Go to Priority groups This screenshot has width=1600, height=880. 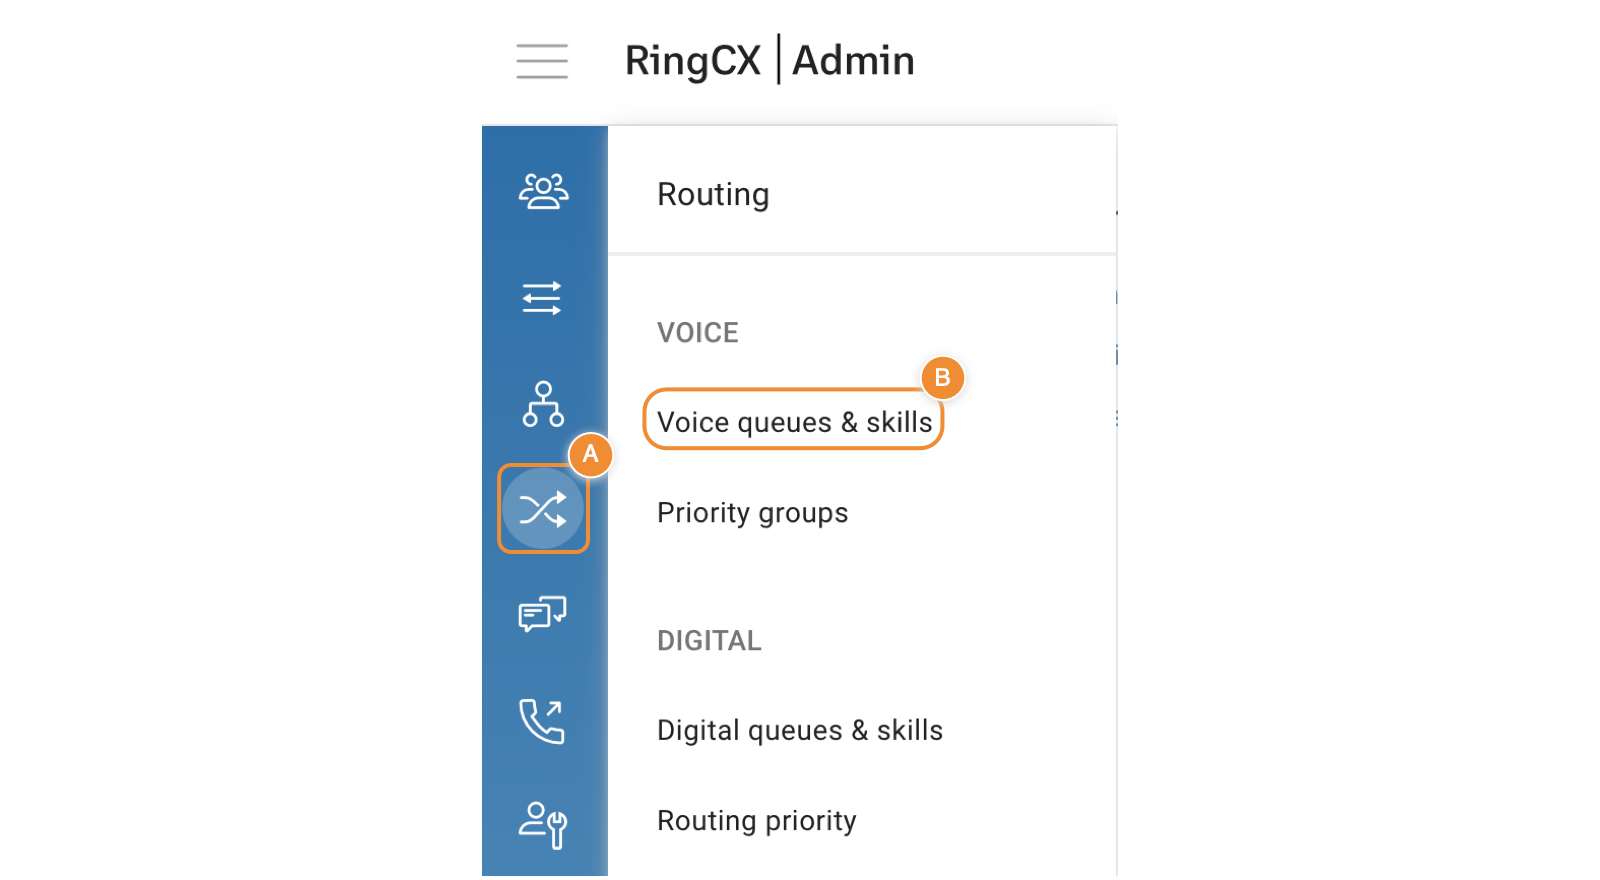point(752,513)
